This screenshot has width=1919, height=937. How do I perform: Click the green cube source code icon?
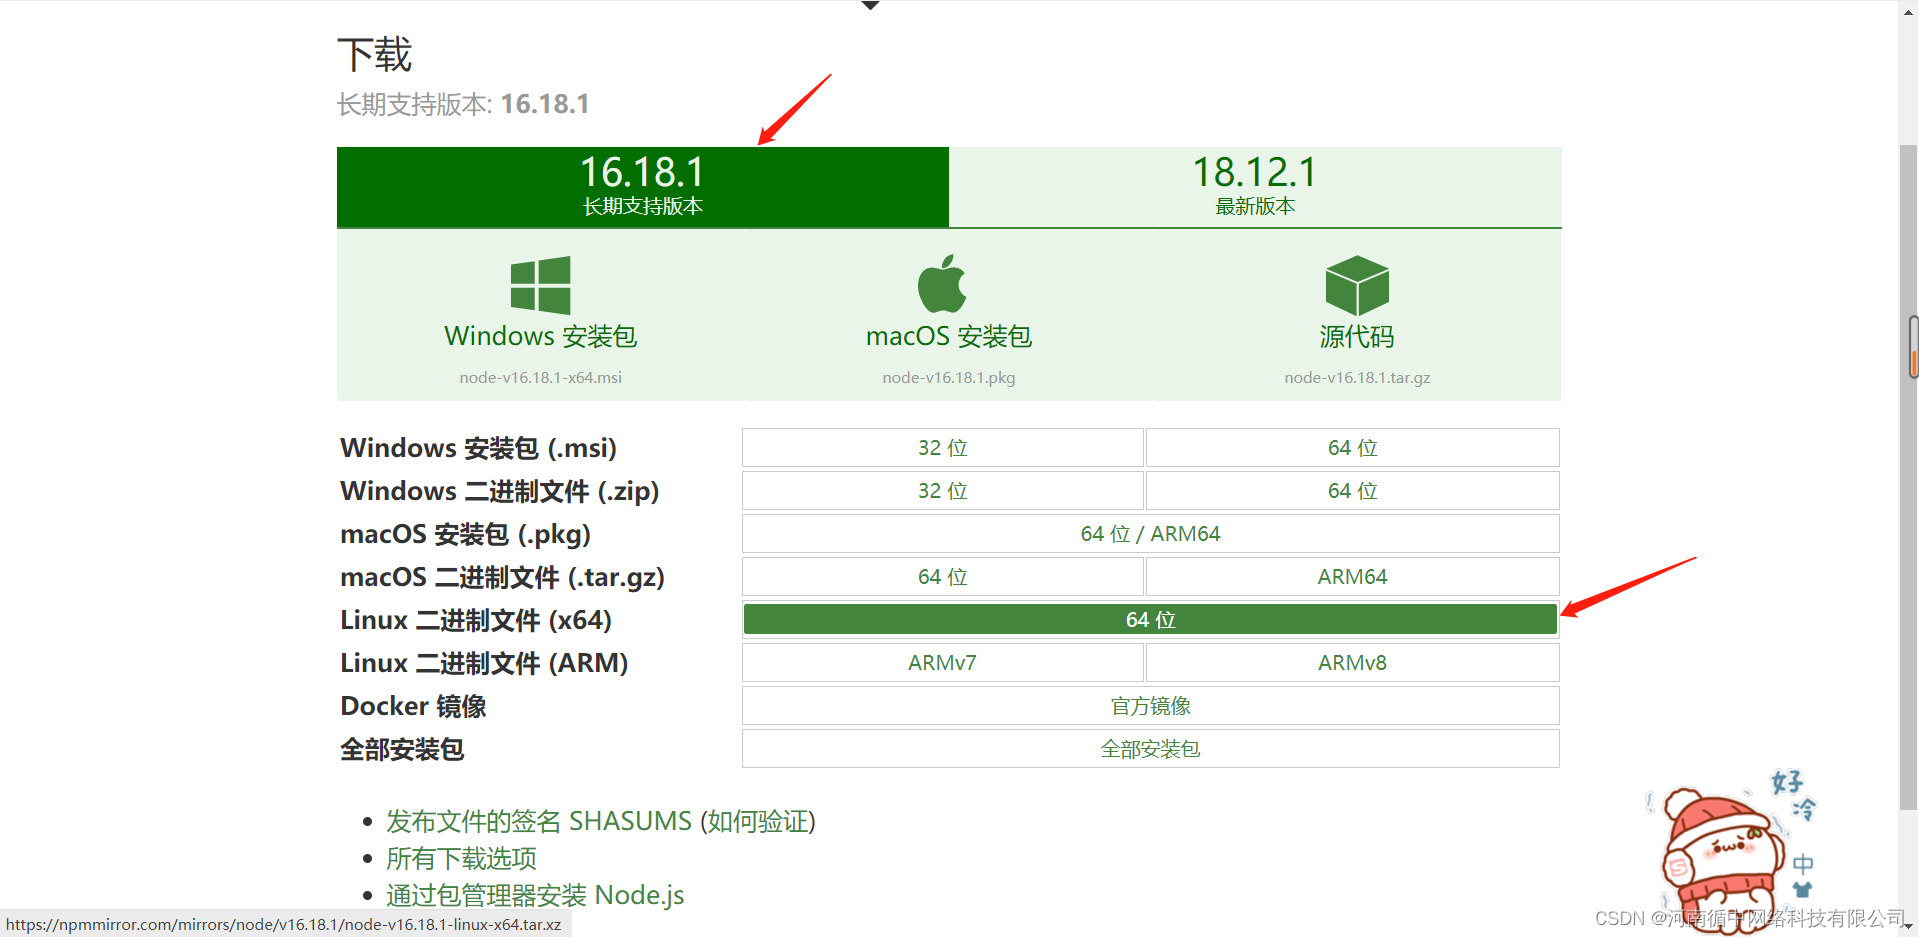point(1357,285)
